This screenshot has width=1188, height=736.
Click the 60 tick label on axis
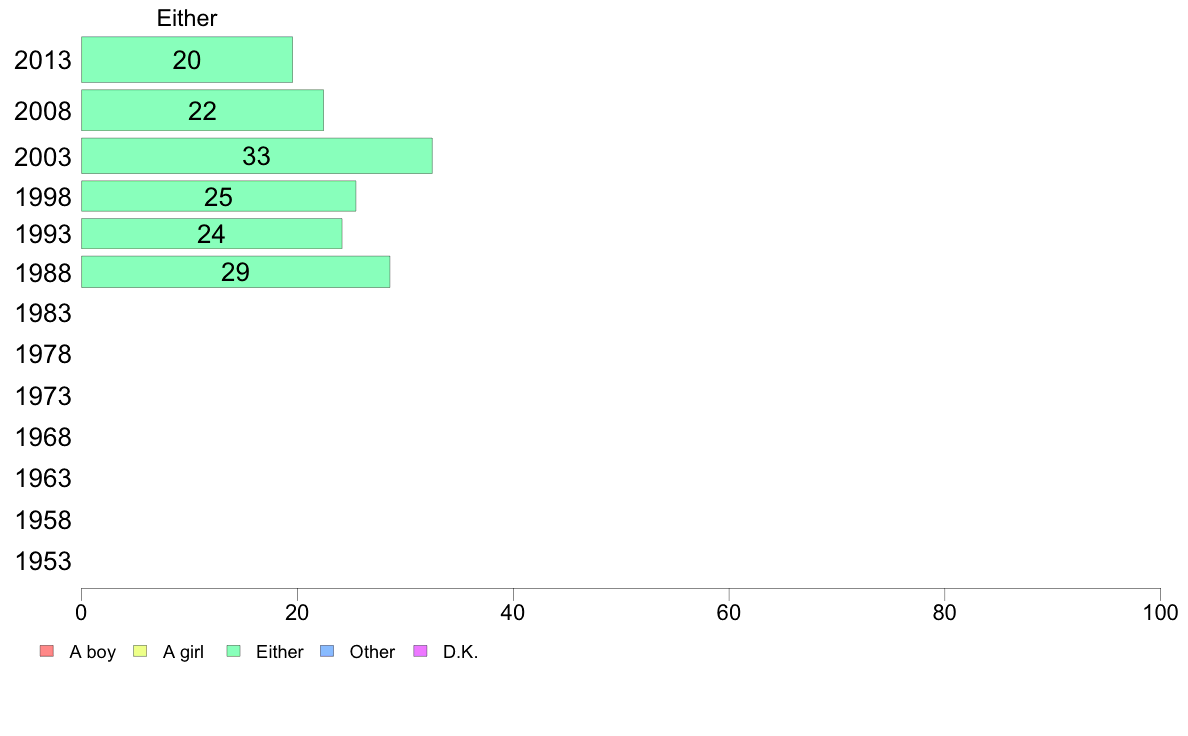[x=729, y=612]
